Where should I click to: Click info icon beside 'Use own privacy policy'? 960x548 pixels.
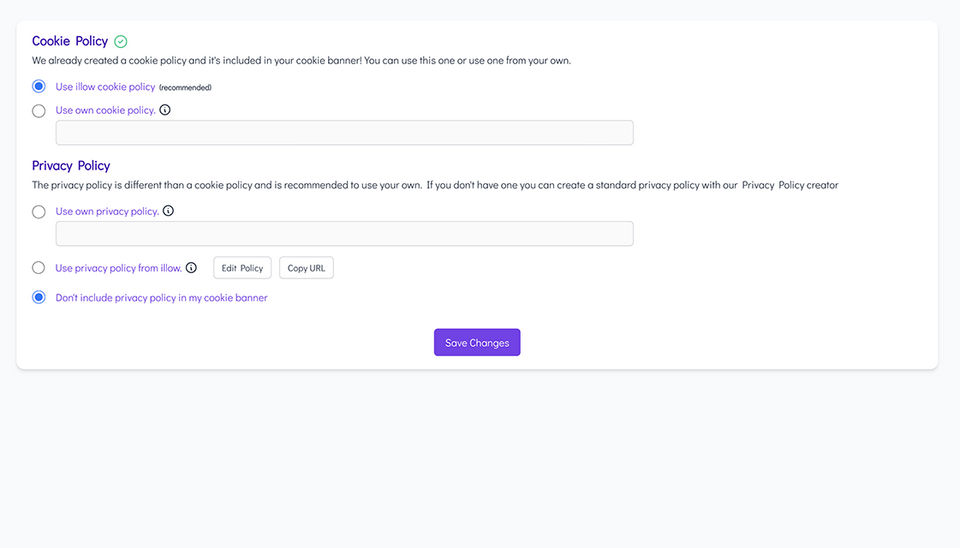[168, 211]
